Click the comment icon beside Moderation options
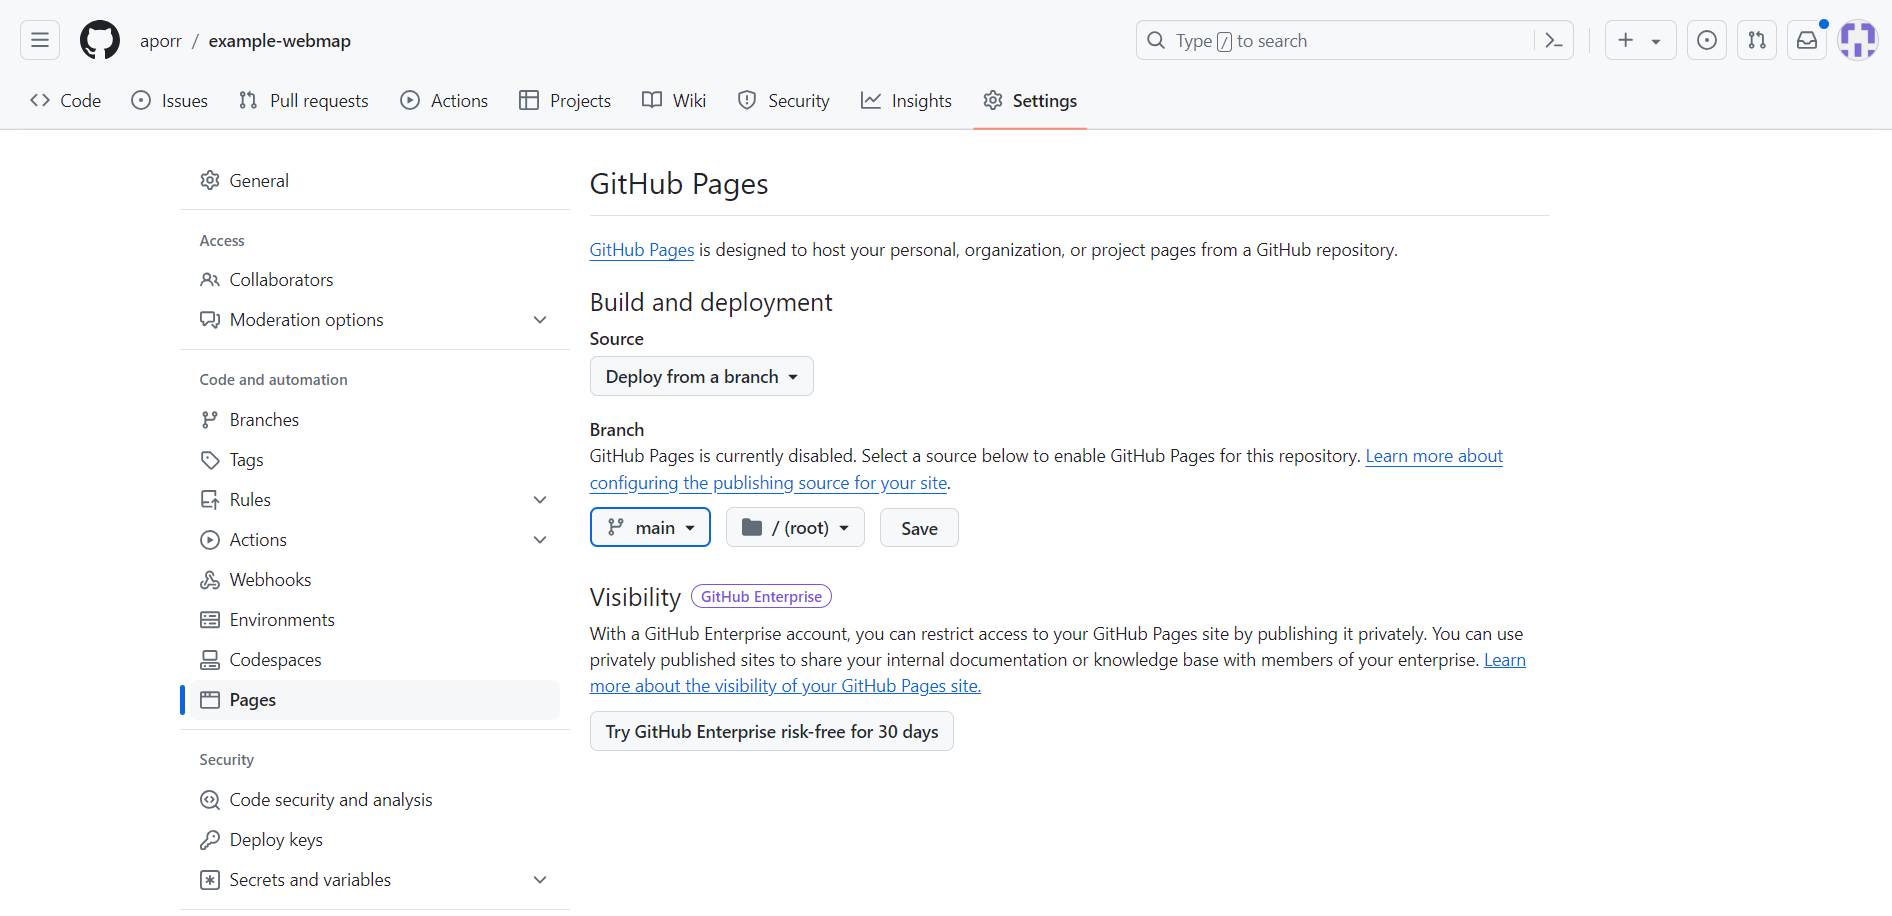The width and height of the screenshot is (1892, 916). tap(210, 320)
